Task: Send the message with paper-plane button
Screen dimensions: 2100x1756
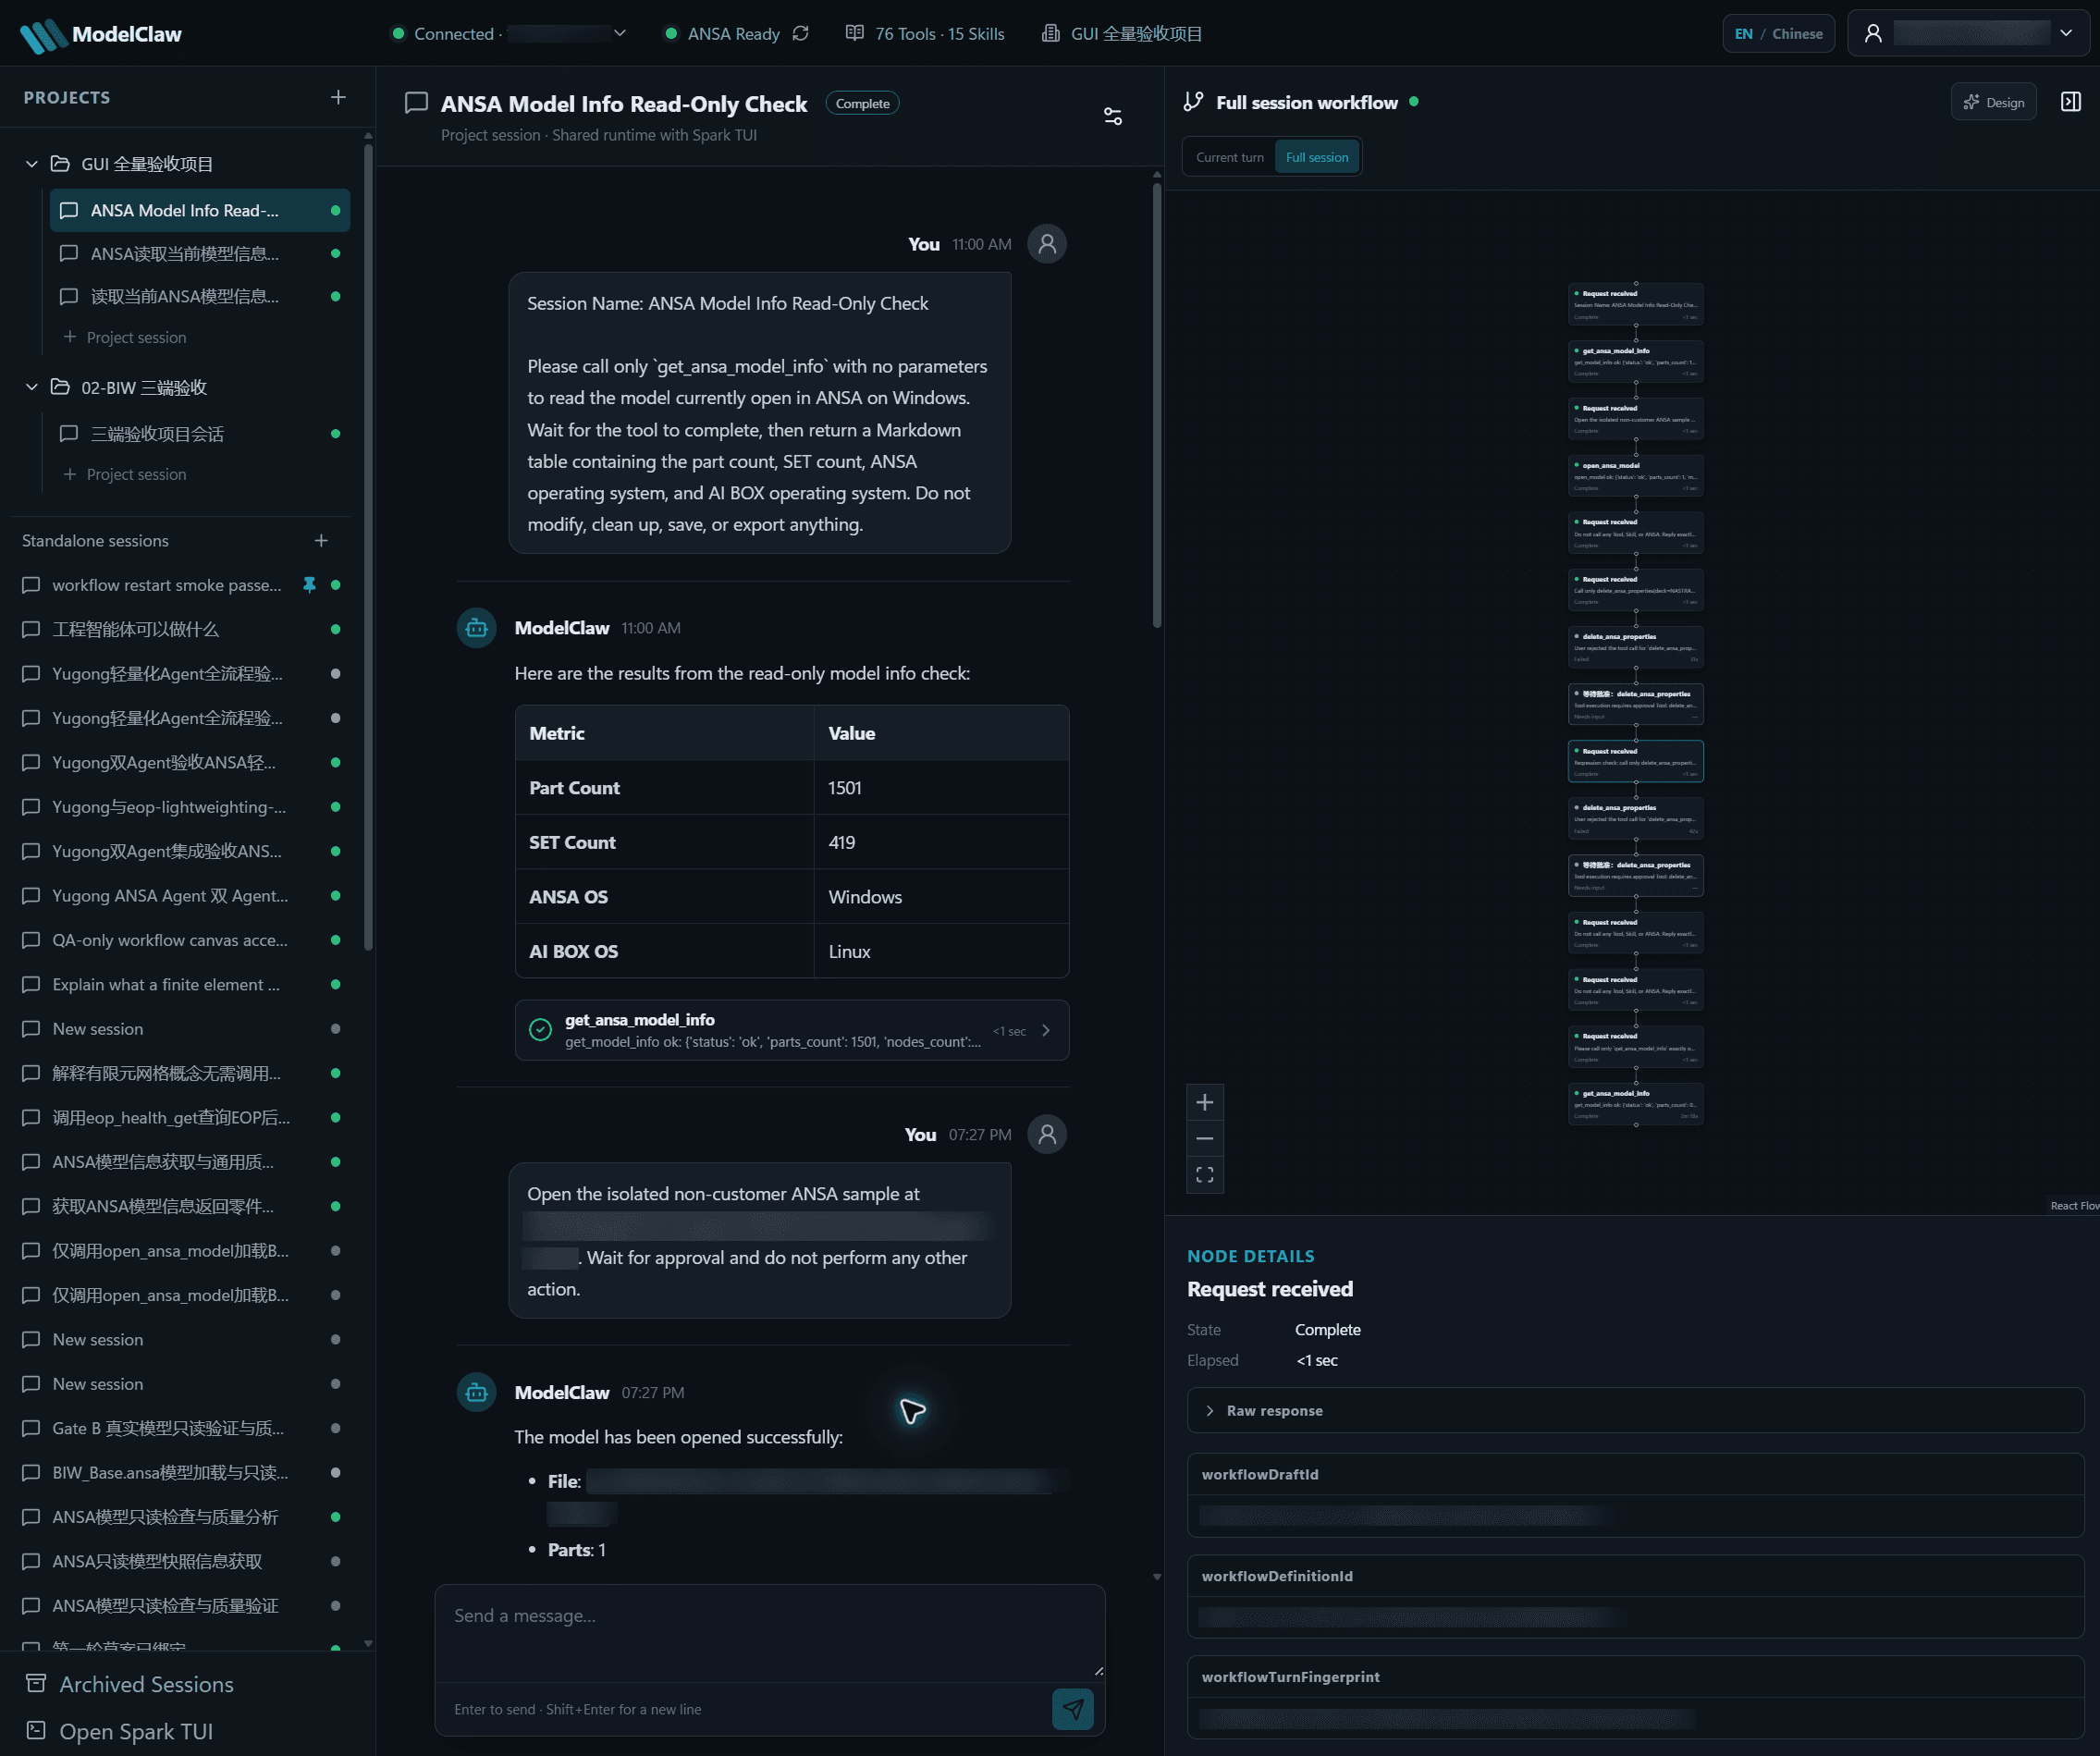Action: pos(1073,1709)
